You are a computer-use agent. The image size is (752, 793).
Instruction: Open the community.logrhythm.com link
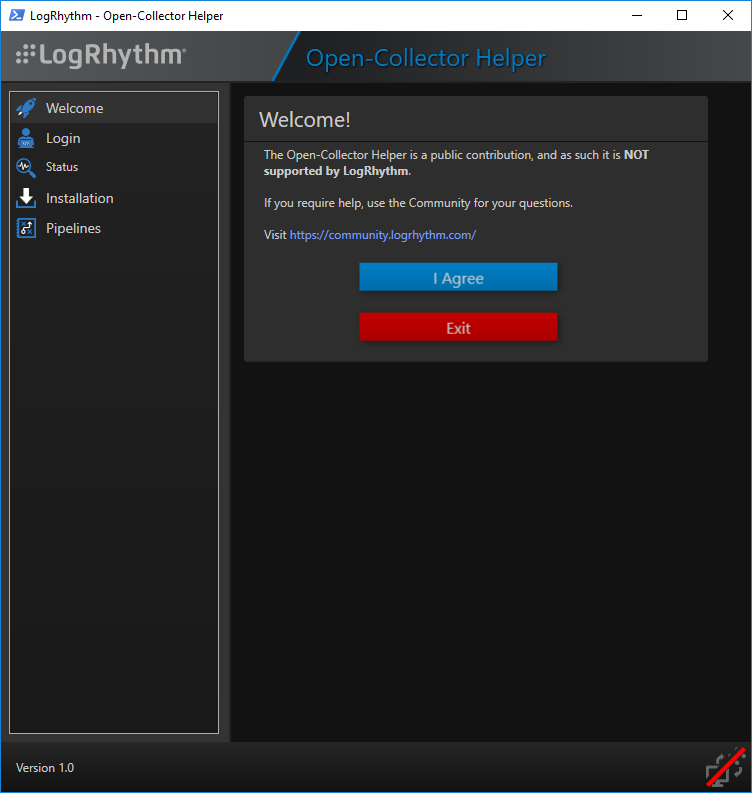382,235
